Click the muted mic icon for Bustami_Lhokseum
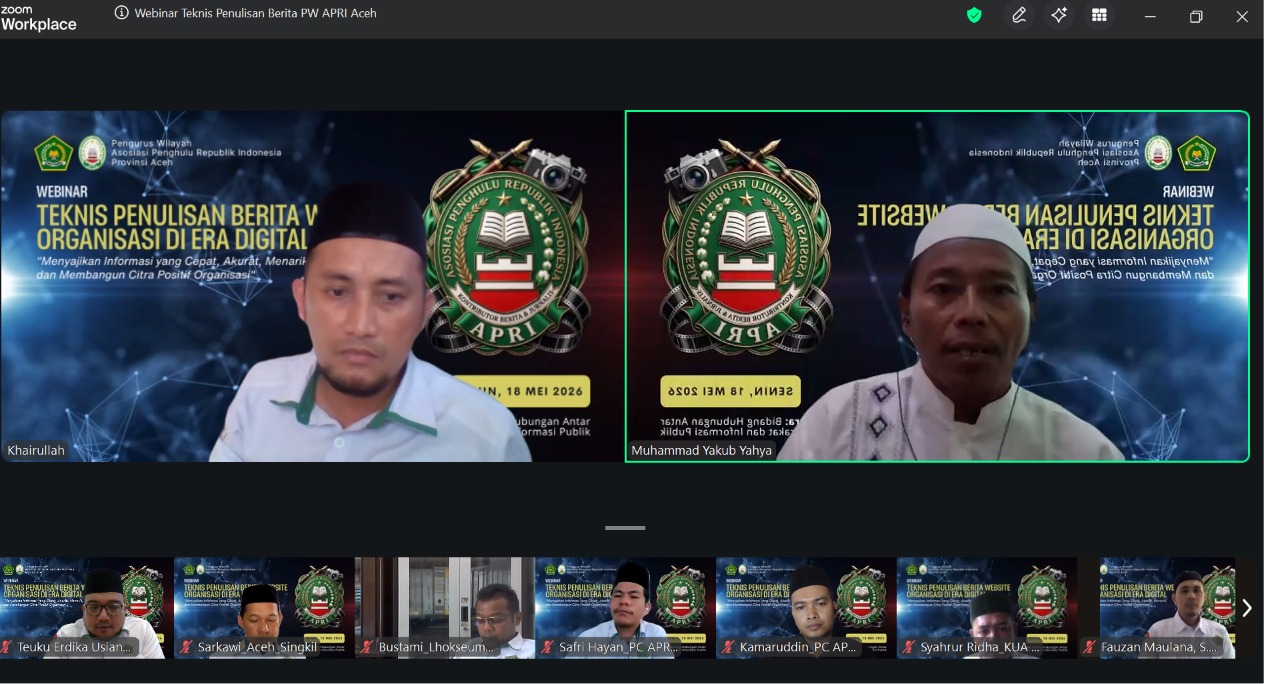 pyautogui.click(x=367, y=647)
